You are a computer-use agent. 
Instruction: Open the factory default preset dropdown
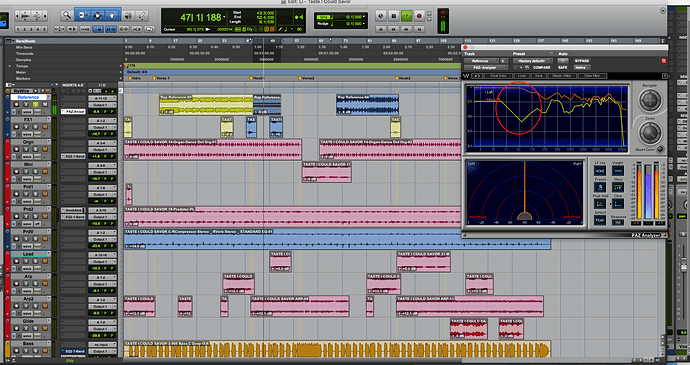(532, 61)
